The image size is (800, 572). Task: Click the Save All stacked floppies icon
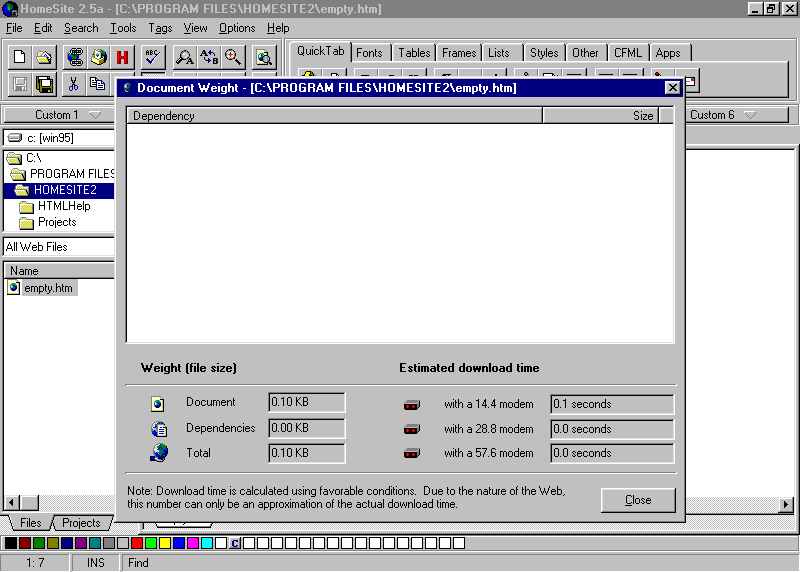(44, 84)
